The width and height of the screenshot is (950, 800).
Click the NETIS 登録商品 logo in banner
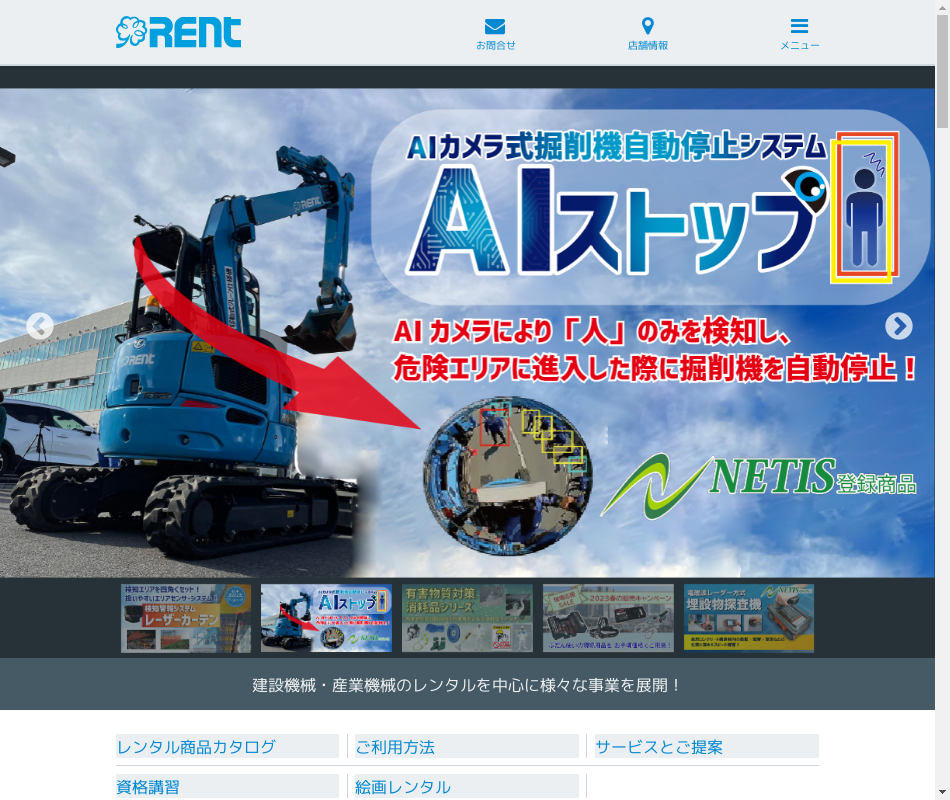tap(760, 485)
